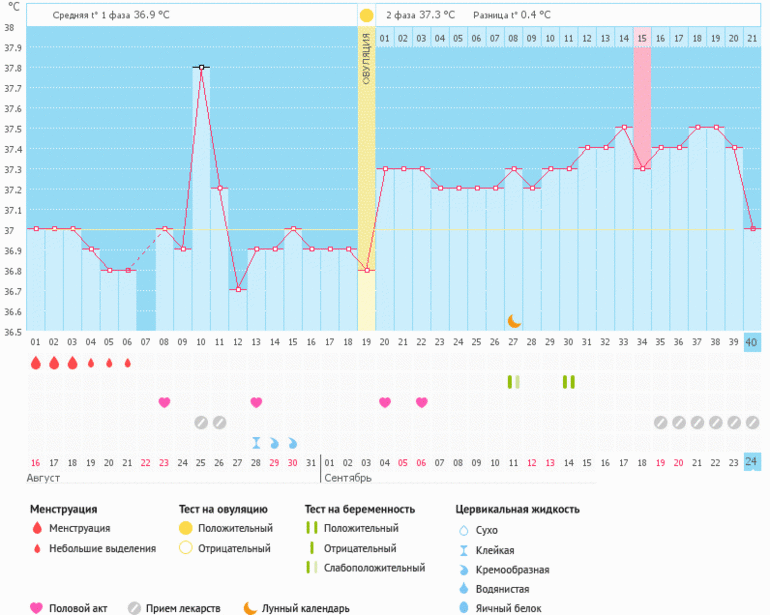Click the medication icon on August 25

click(201, 422)
